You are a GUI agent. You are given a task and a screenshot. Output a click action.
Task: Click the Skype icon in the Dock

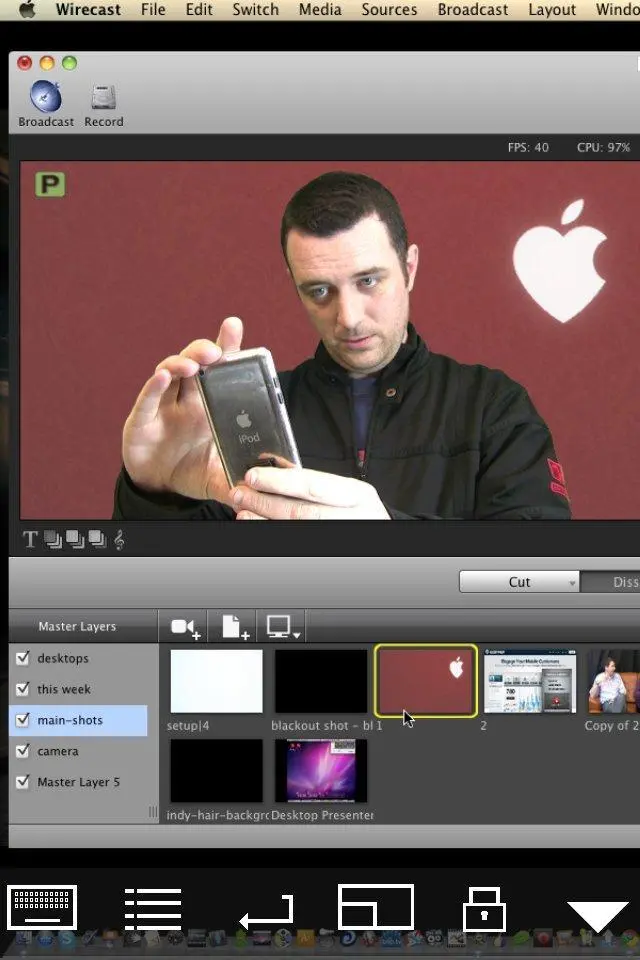[x=66, y=938]
